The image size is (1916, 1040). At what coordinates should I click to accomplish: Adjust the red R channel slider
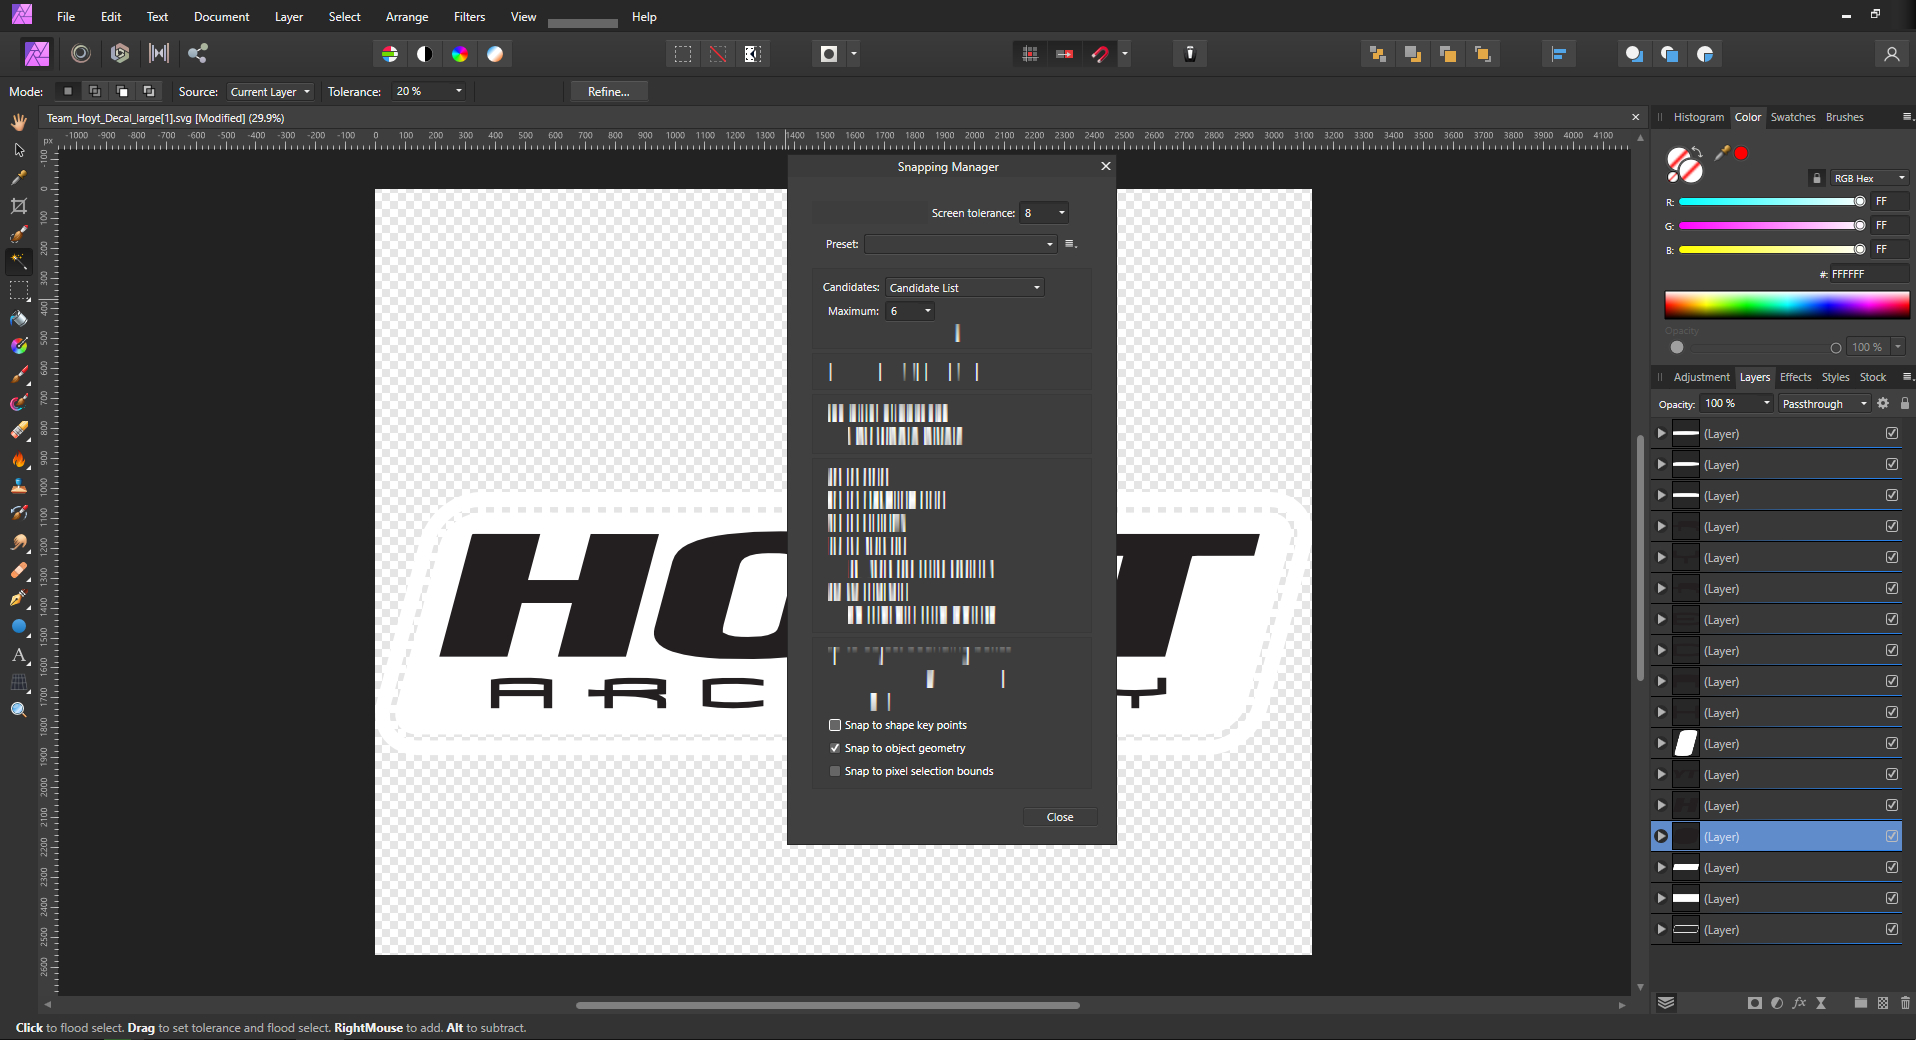pos(1771,202)
